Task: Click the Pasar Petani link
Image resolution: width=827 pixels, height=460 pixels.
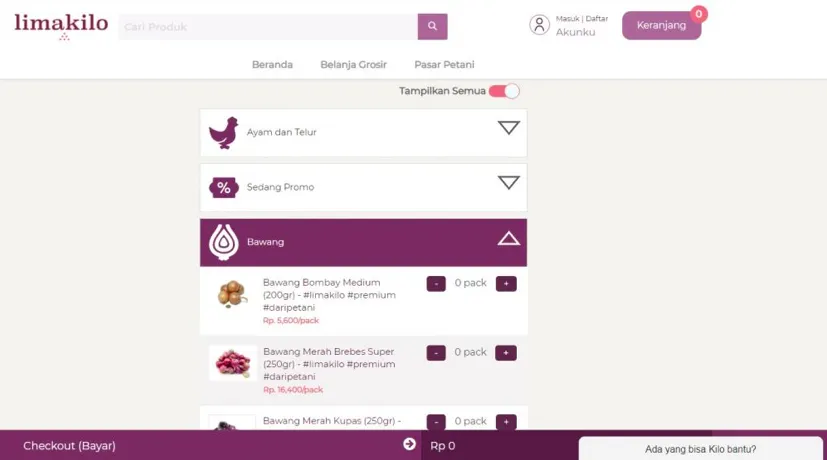Action: point(444,64)
